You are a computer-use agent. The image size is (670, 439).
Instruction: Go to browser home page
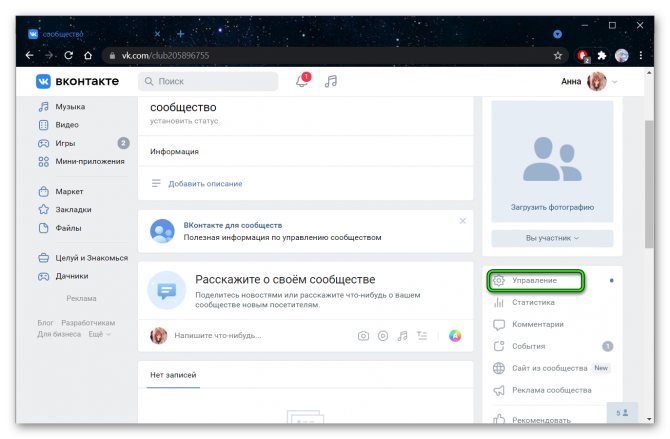pos(88,56)
